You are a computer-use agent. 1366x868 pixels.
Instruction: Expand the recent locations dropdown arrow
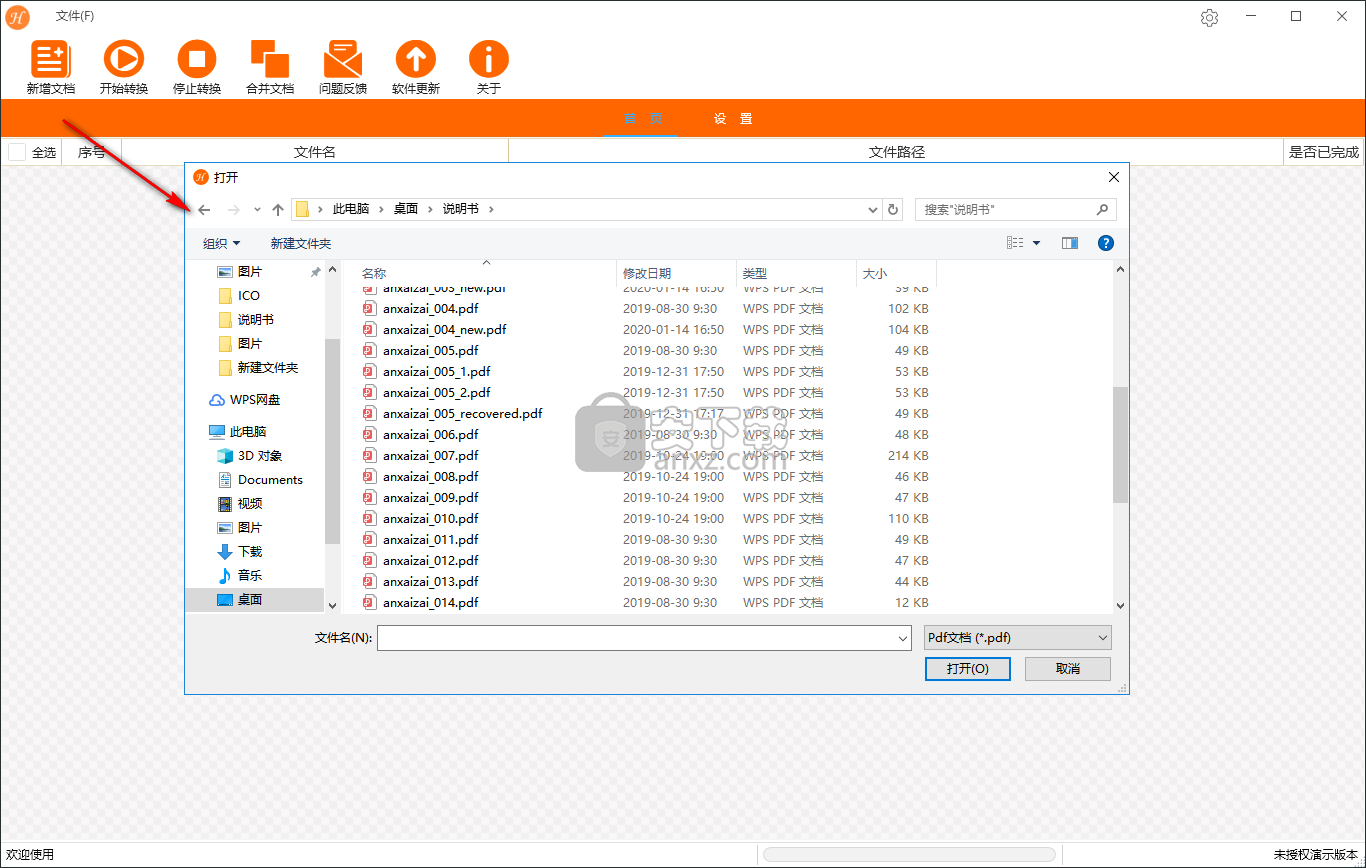tap(257, 210)
